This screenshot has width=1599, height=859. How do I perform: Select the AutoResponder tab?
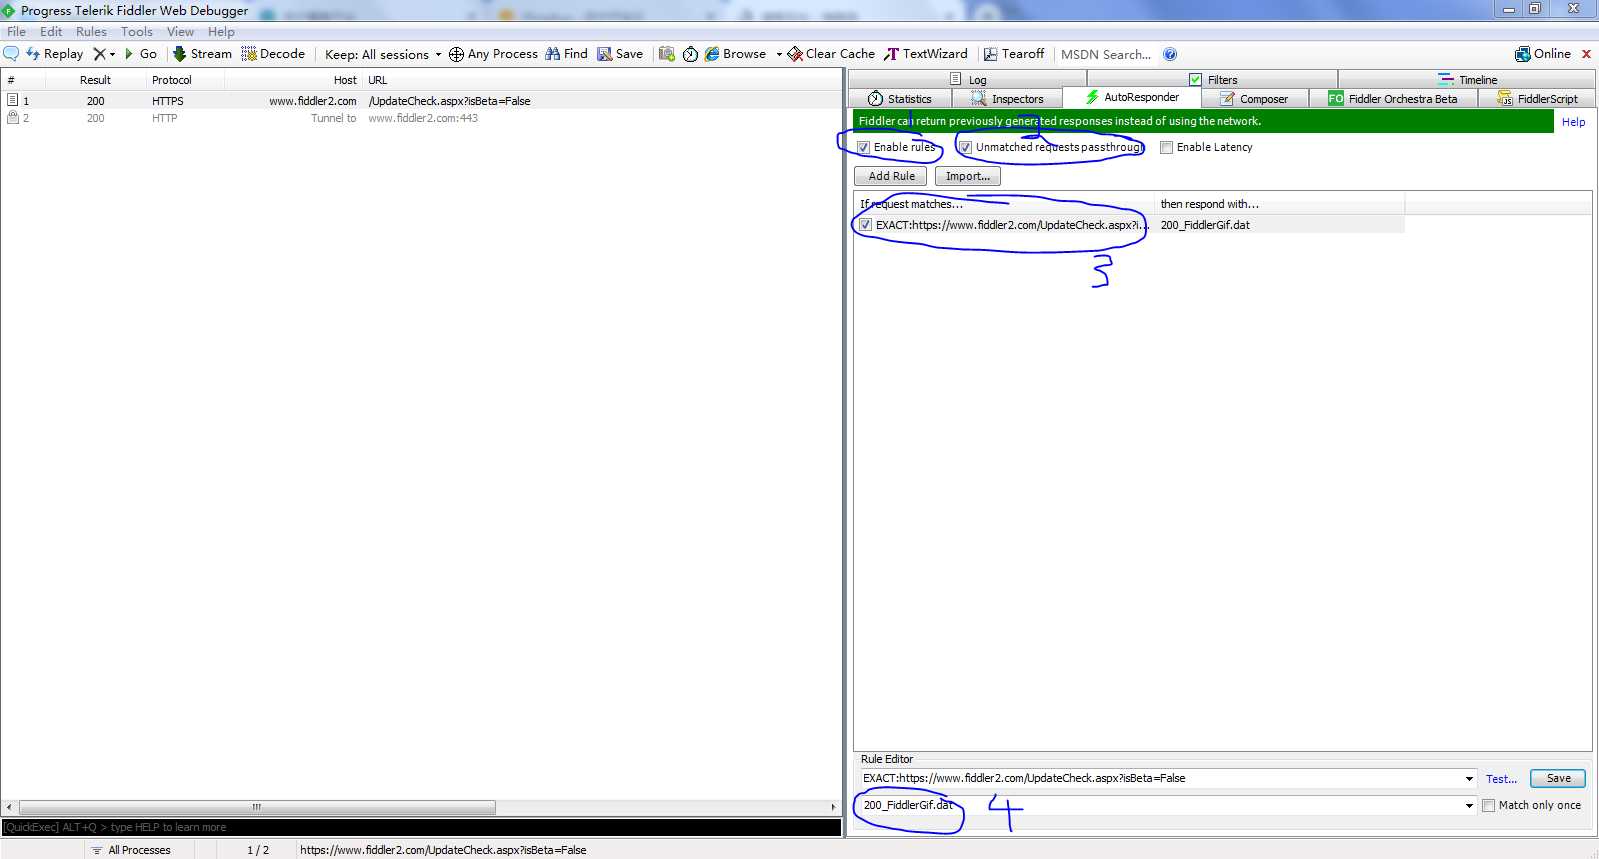[1132, 97]
